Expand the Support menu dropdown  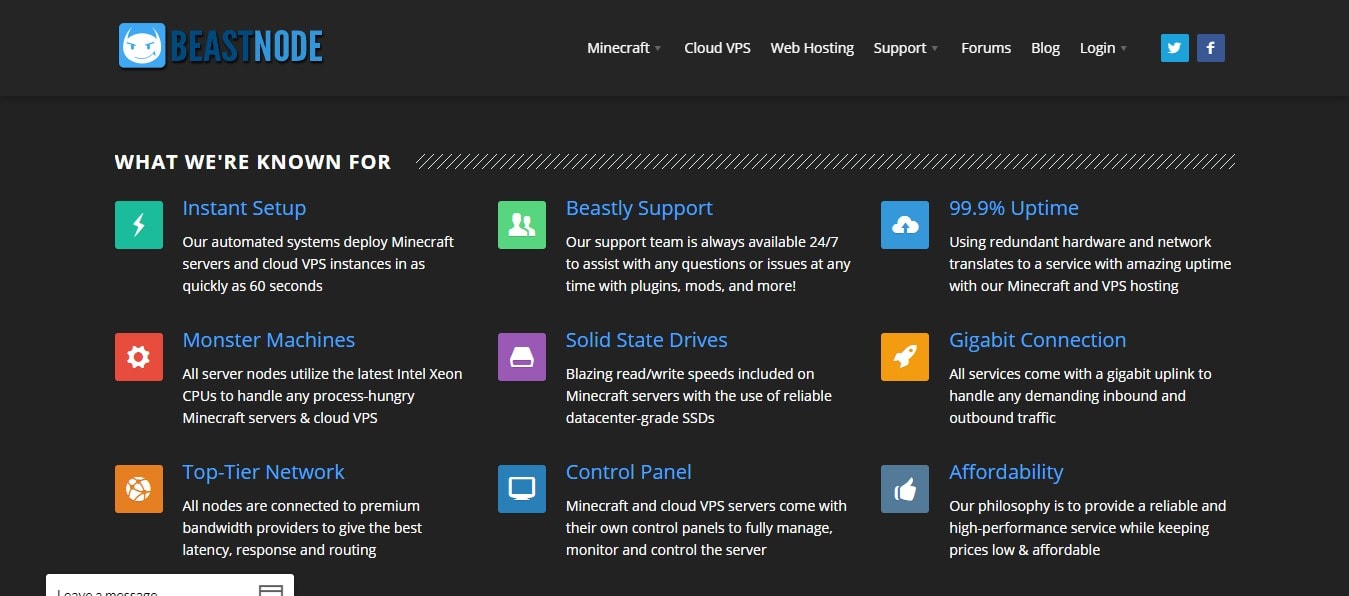coord(906,48)
